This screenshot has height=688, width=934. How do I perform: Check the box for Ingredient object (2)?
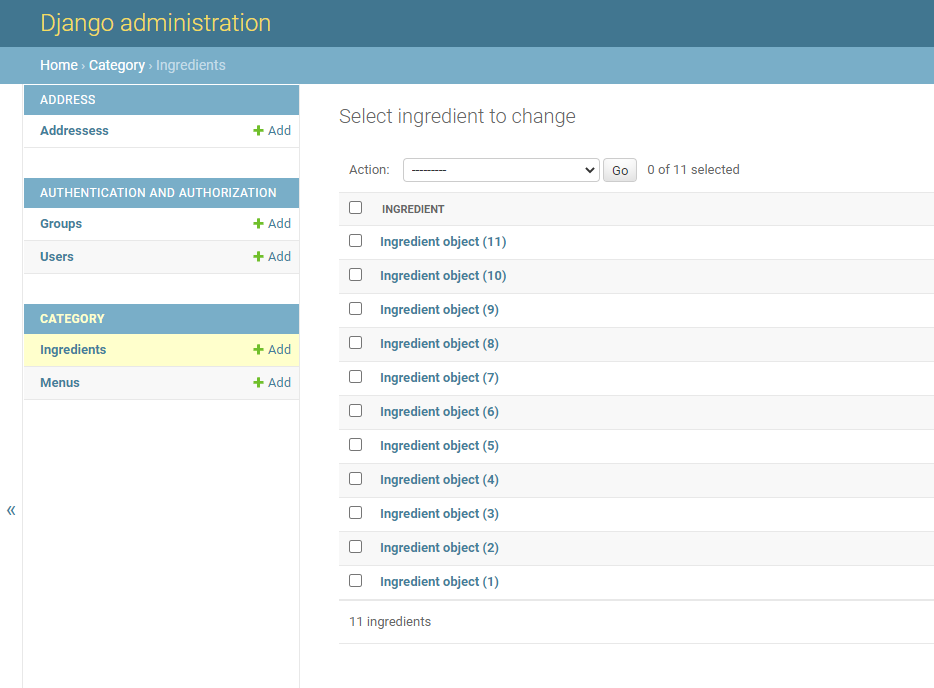tap(356, 546)
